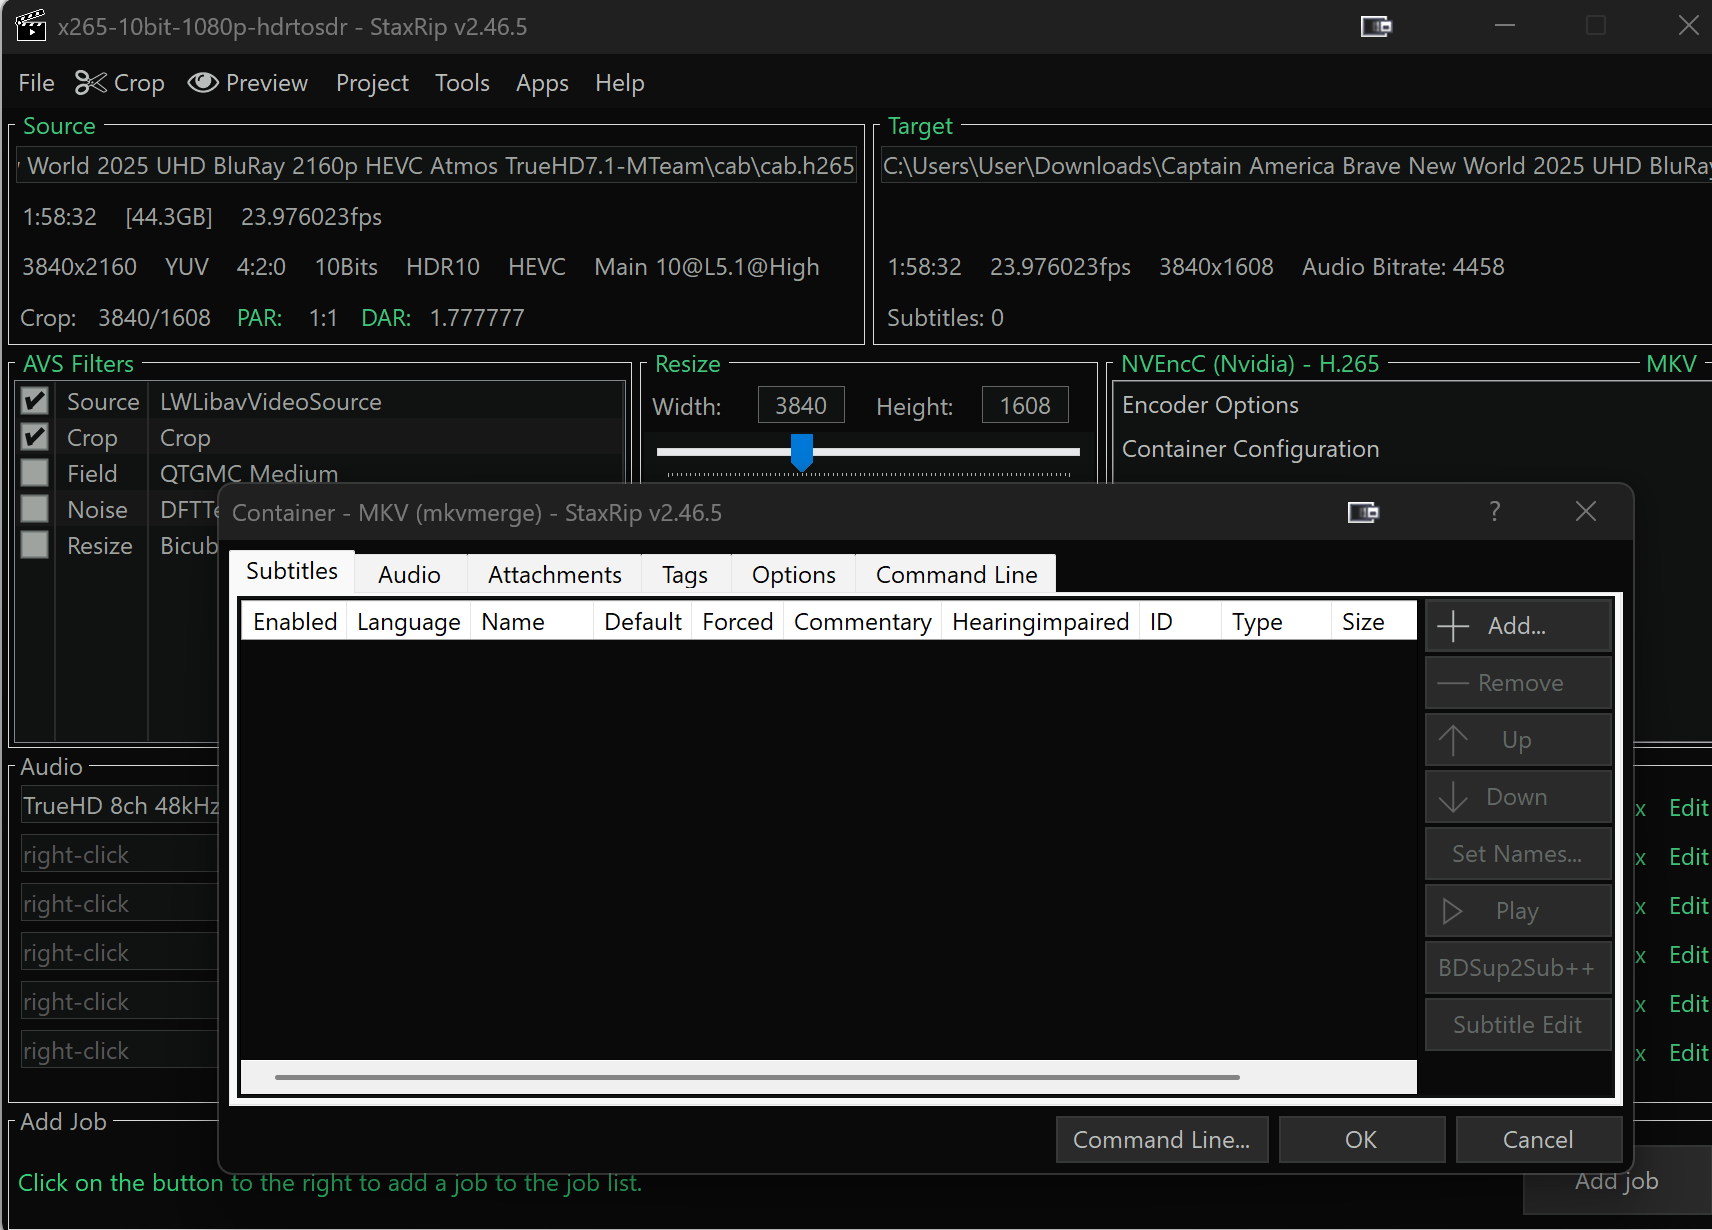Viewport: 1712px width, 1230px height.
Task: Switch to the Attachments tab
Action: [x=554, y=575]
